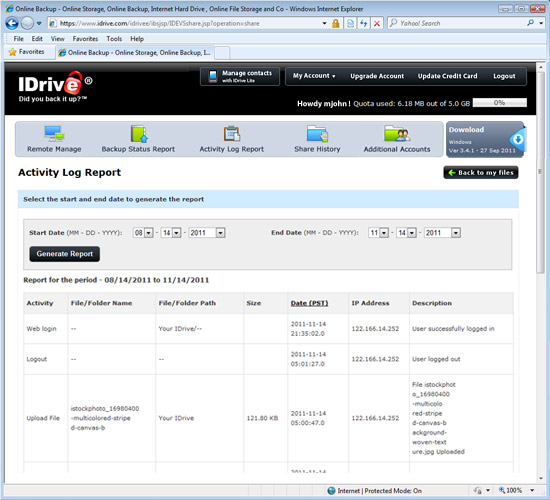Open Activity Log Report clipboard icon
The height and width of the screenshot is (500, 550).
[x=232, y=134]
